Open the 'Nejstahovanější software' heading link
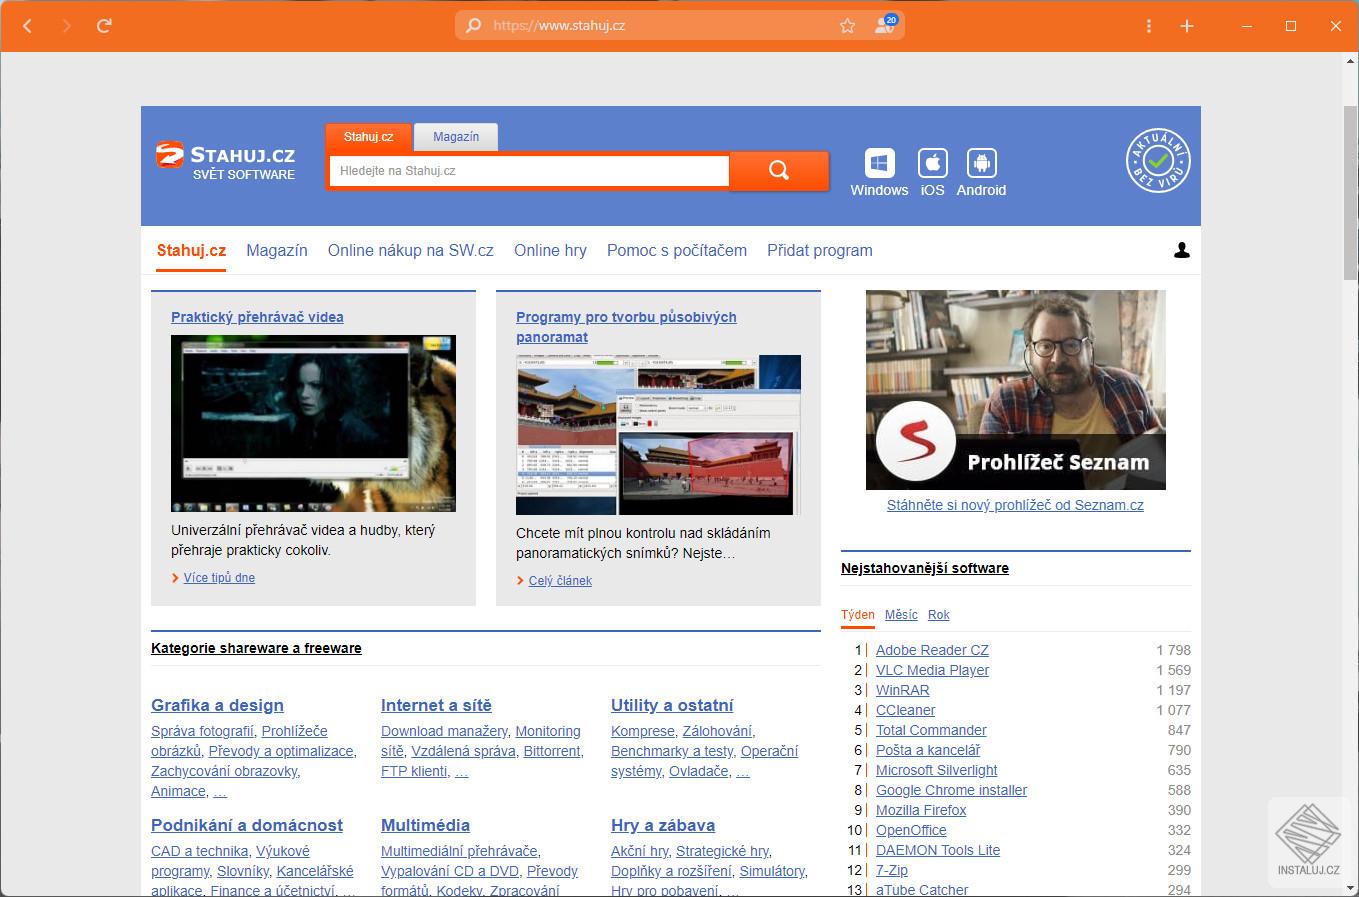Image resolution: width=1359 pixels, height=897 pixels. click(925, 568)
